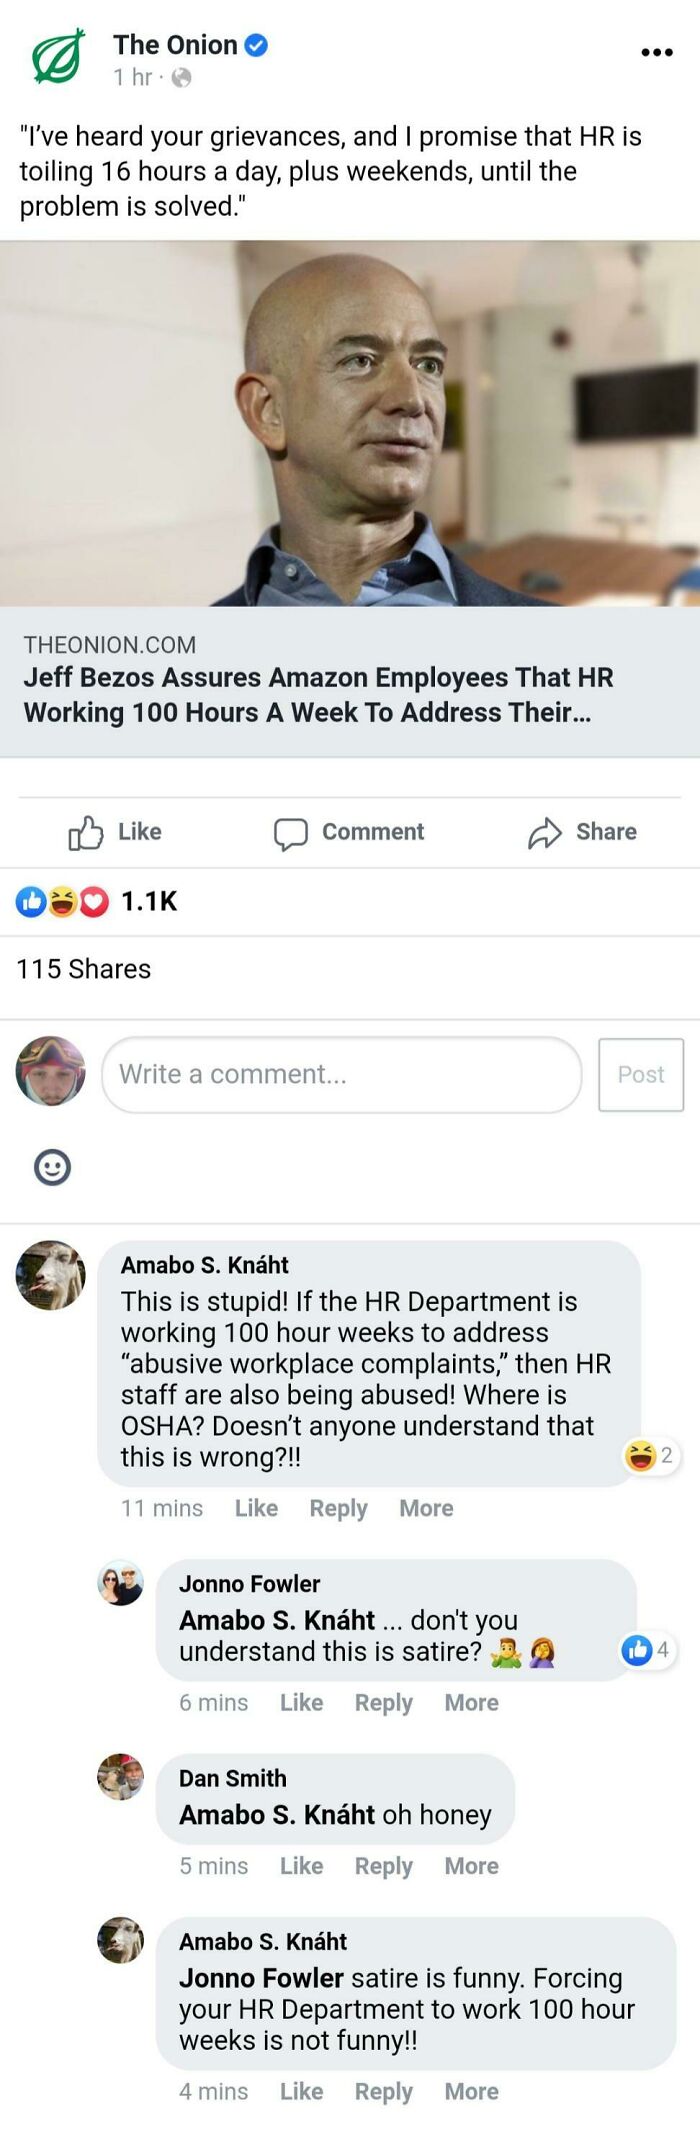Open laughing reaction count on Amabo's first comment
Viewport: 700px width, 2140px height.
(650, 1455)
